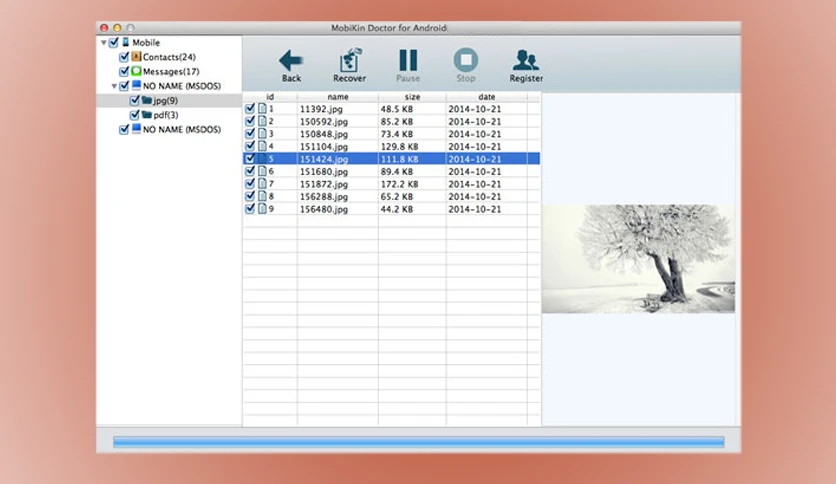
Task: Click the Back arrow icon
Action: coord(291,60)
